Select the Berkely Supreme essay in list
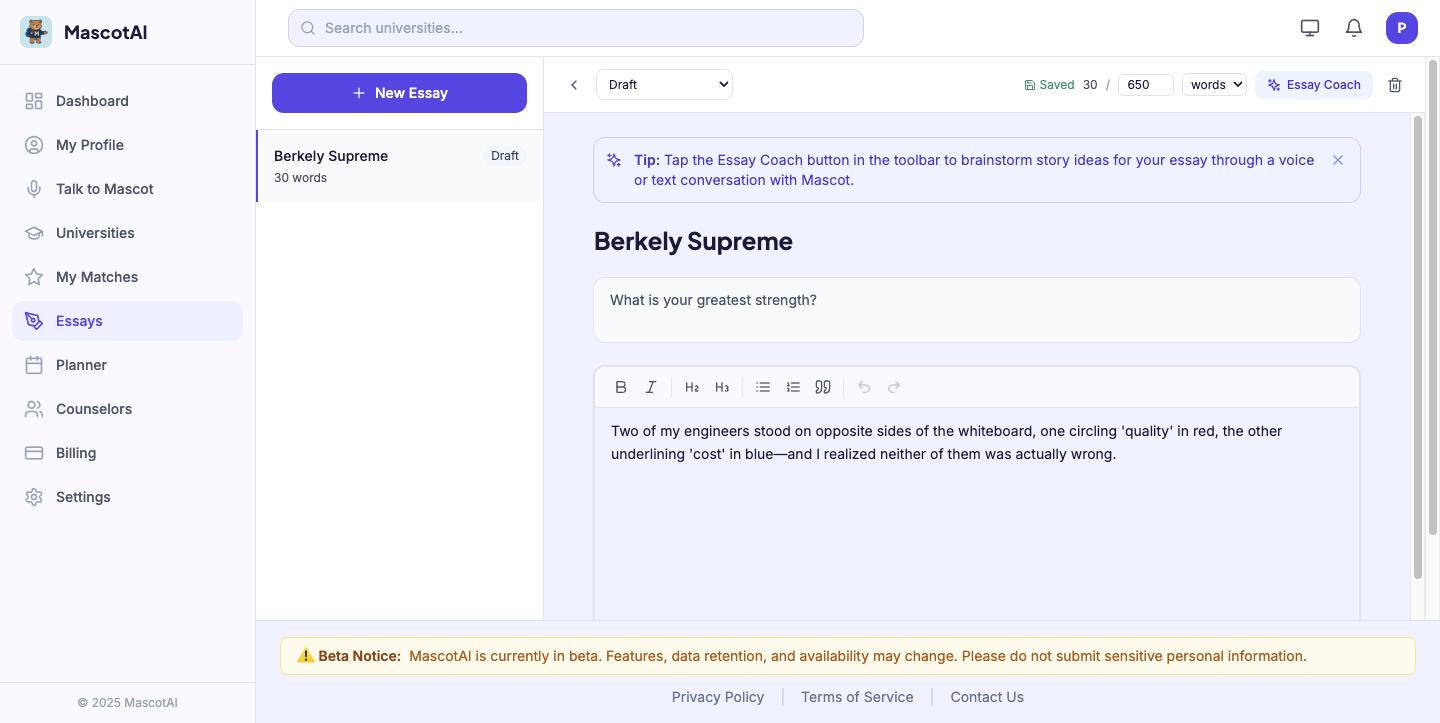 (x=400, y=166)
